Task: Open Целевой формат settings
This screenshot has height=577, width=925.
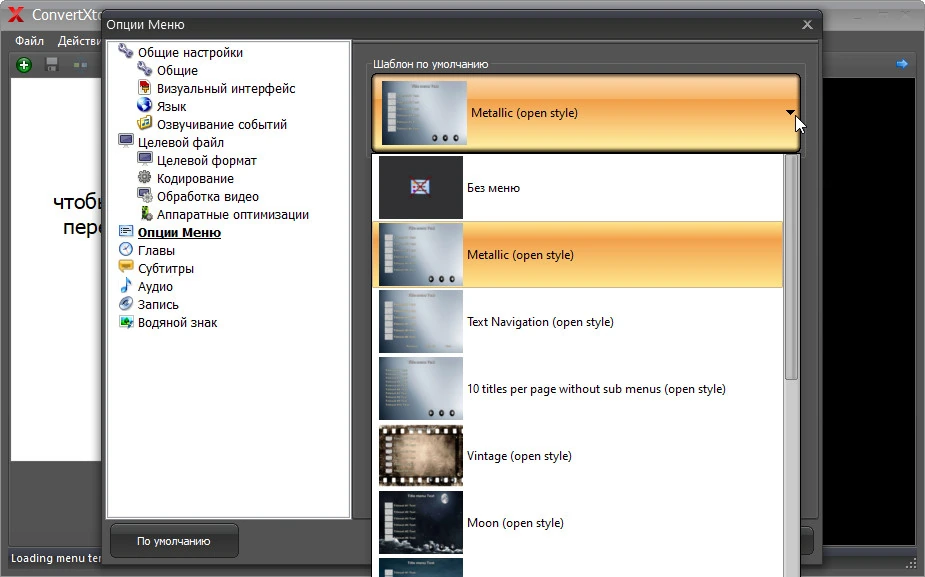Action: [206, 160]
